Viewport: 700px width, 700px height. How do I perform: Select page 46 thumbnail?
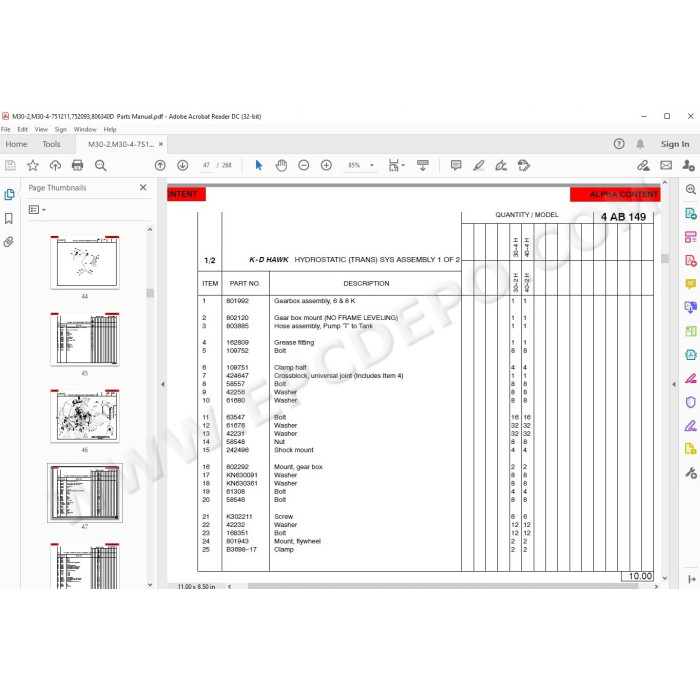(x=85, y=416)
